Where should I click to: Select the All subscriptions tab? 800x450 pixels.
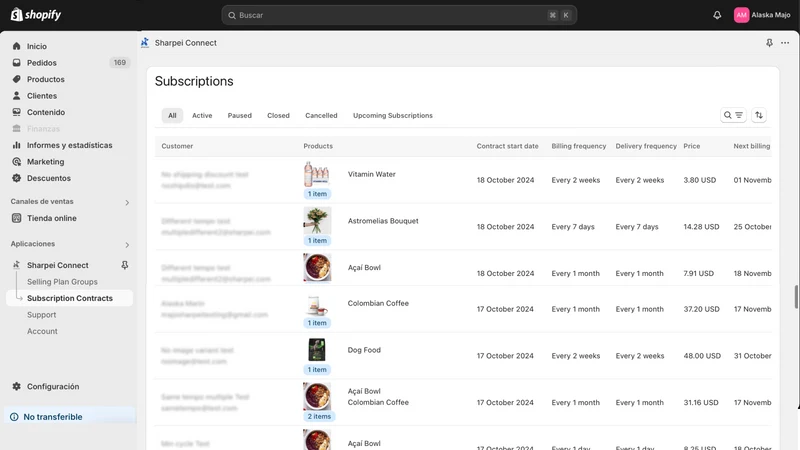(x=172, y=115)
